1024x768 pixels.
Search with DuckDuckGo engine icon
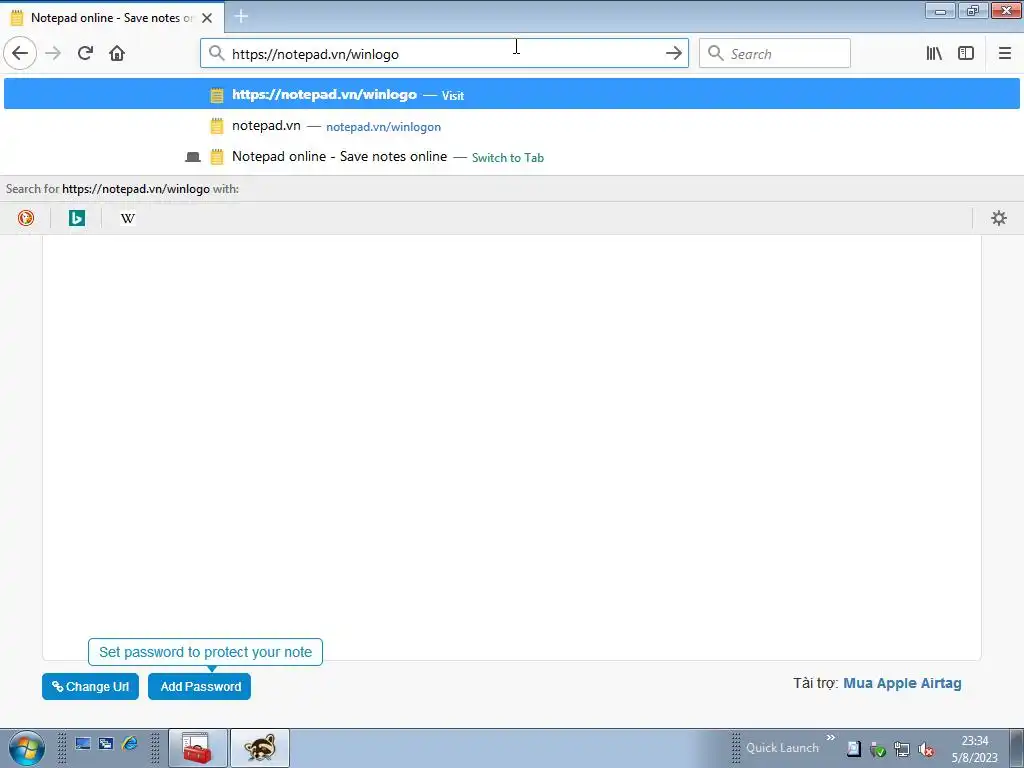[x=25, y=218]
